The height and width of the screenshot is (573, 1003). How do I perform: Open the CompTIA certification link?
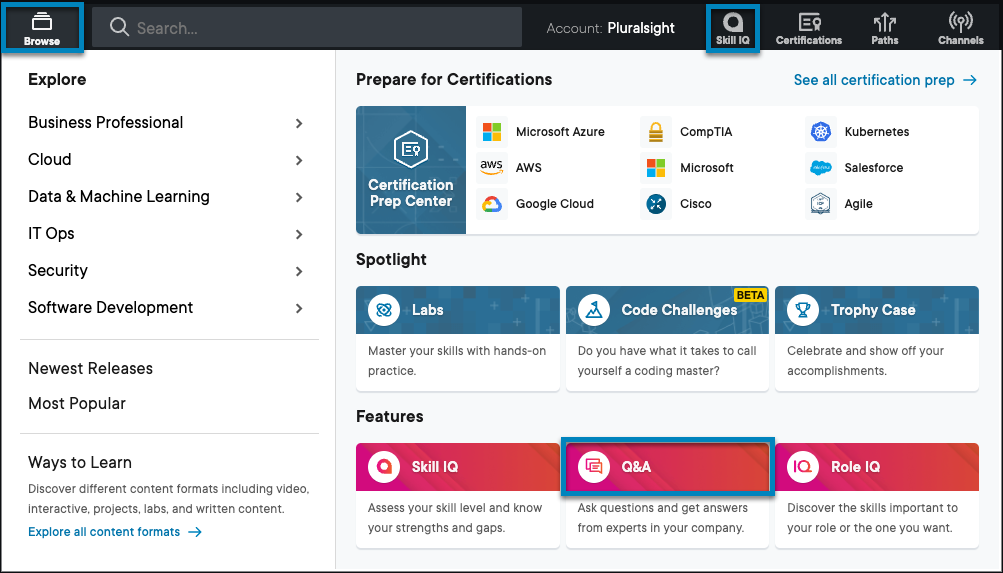706,132
